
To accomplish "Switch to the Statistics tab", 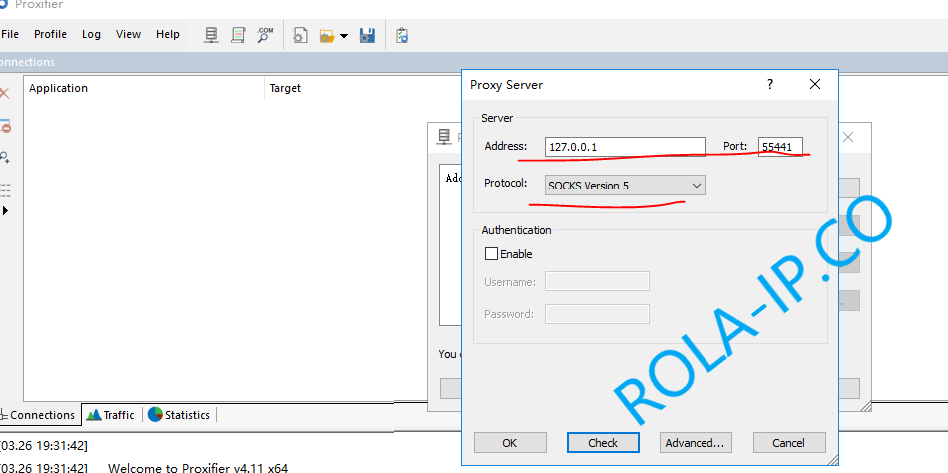I will click(179, 415).
